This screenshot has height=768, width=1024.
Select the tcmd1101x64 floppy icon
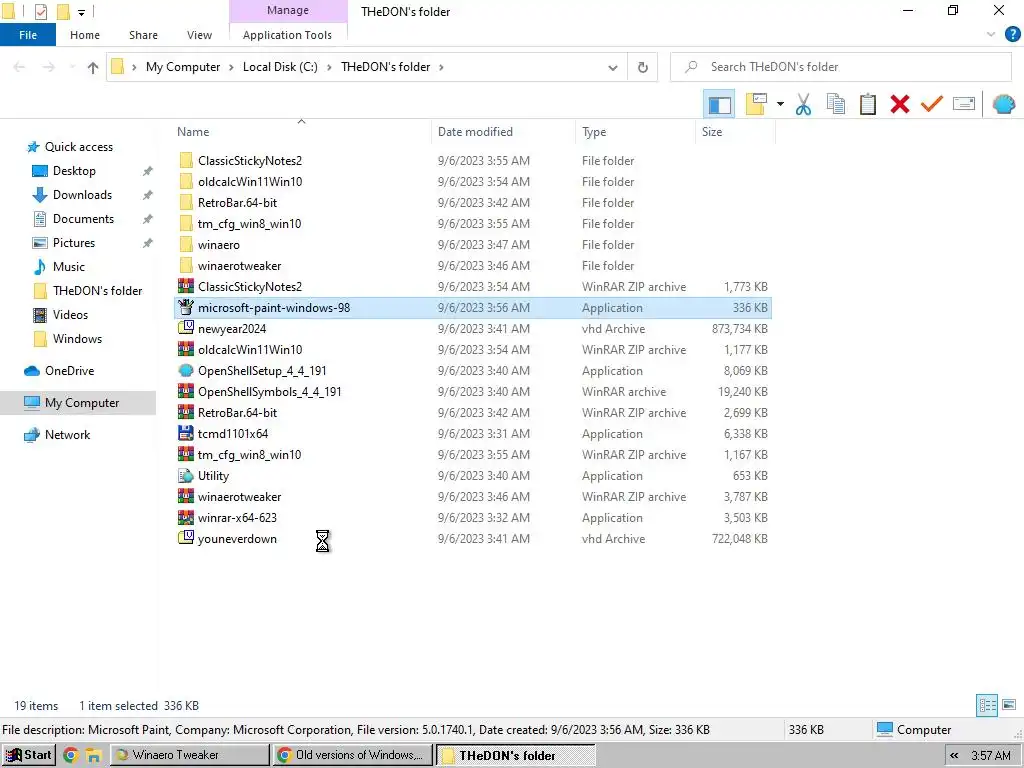pyautogui.click(x=186, y=434)
